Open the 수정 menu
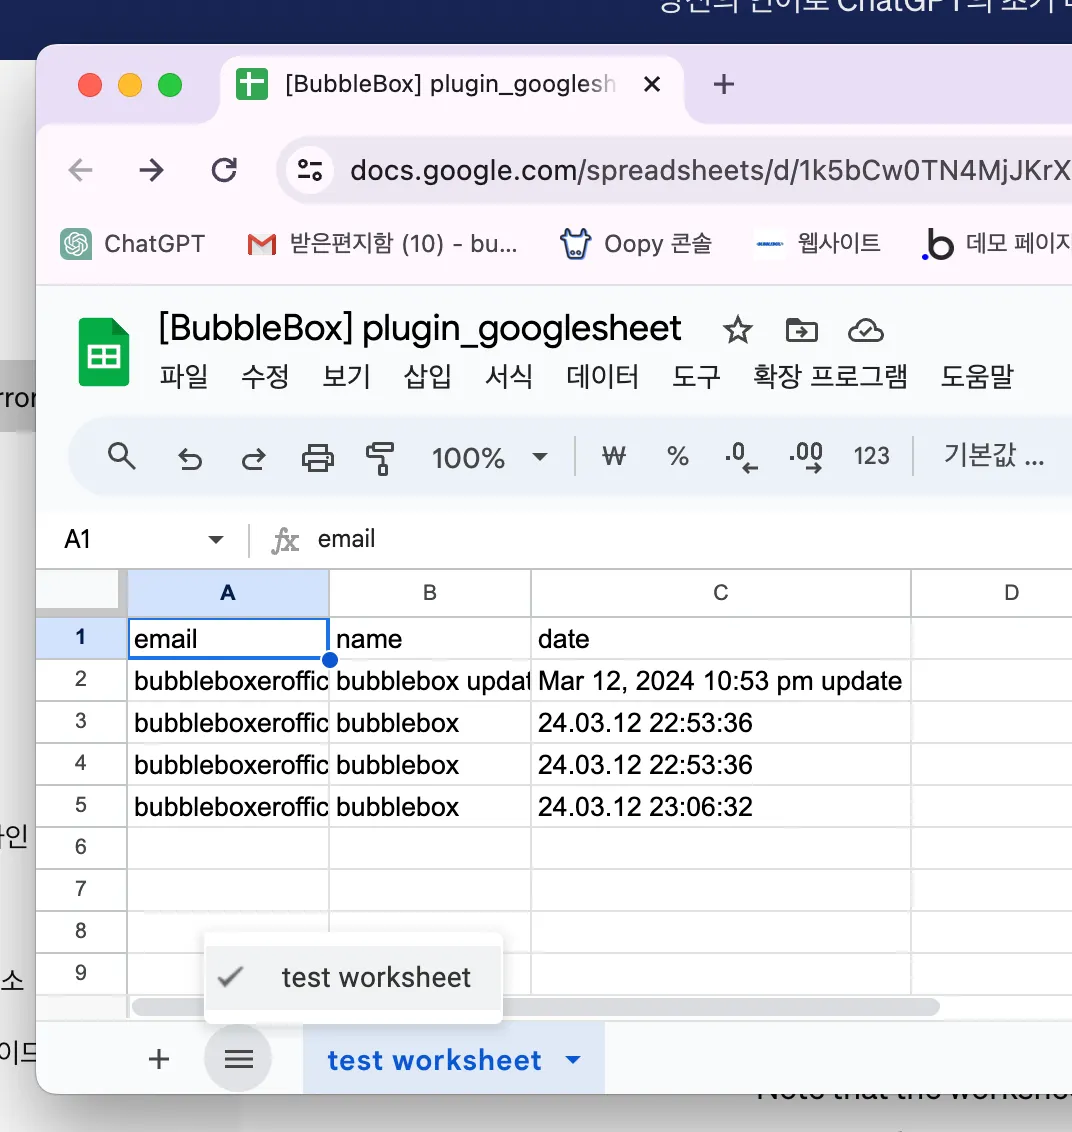1072x1132 pixels. click(x=265, y=376)
